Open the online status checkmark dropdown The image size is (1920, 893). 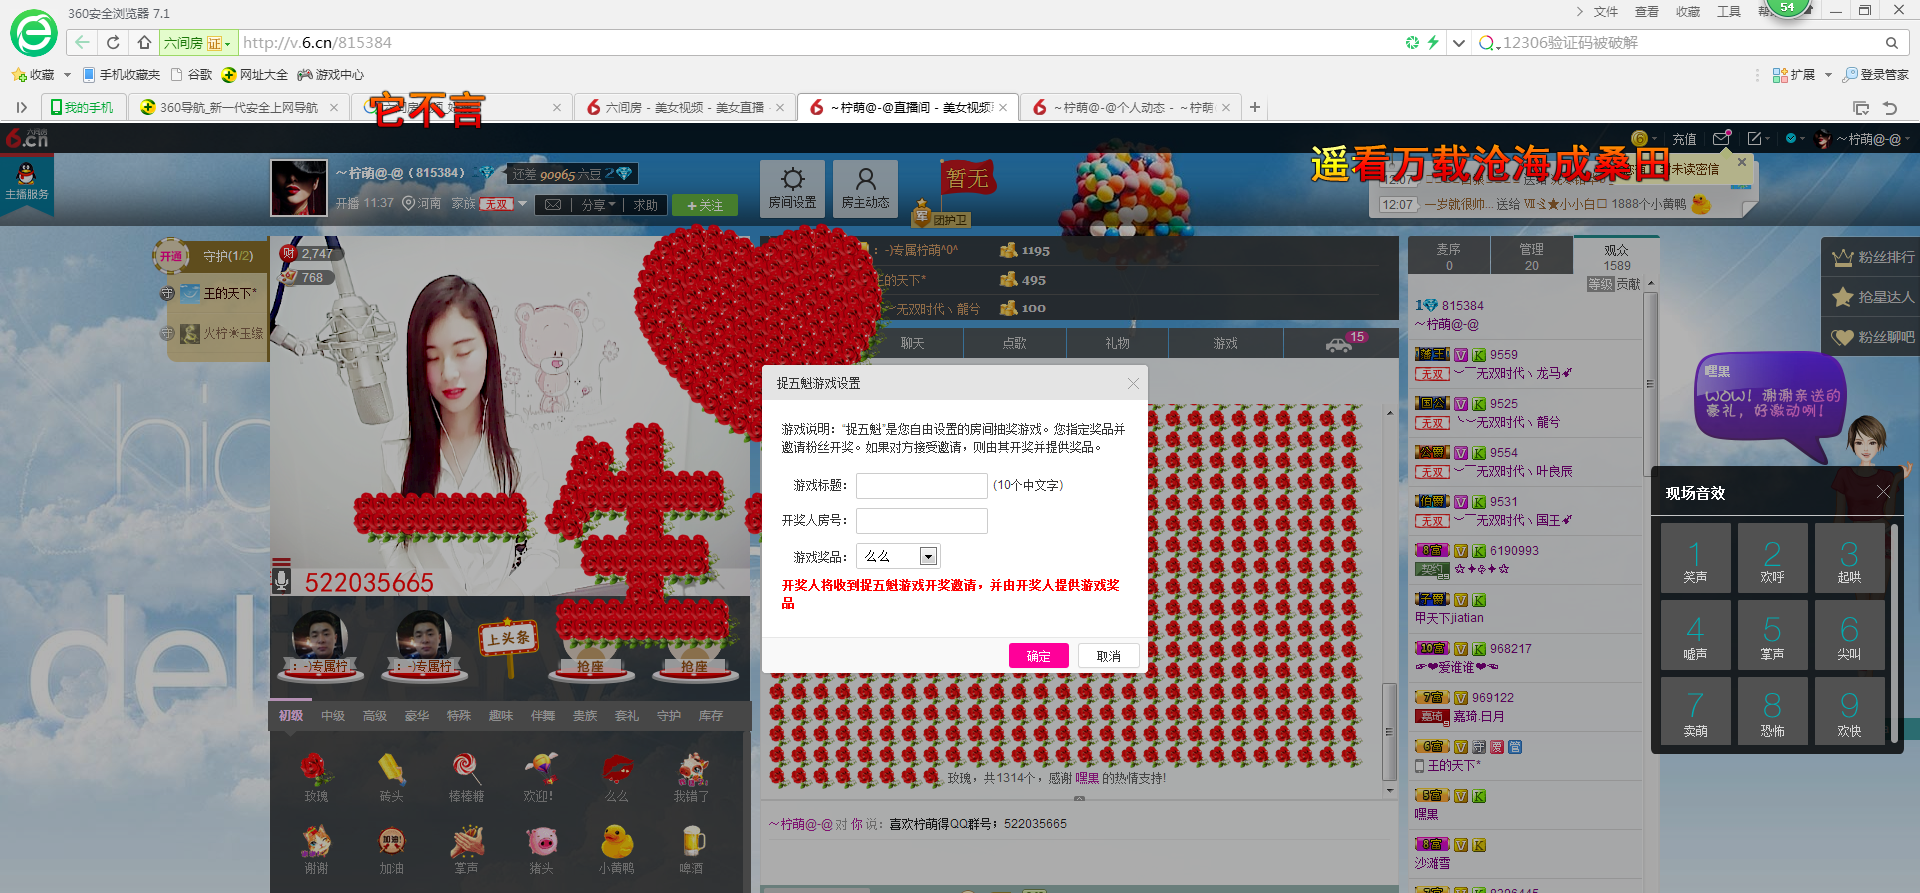point(1796,139)
